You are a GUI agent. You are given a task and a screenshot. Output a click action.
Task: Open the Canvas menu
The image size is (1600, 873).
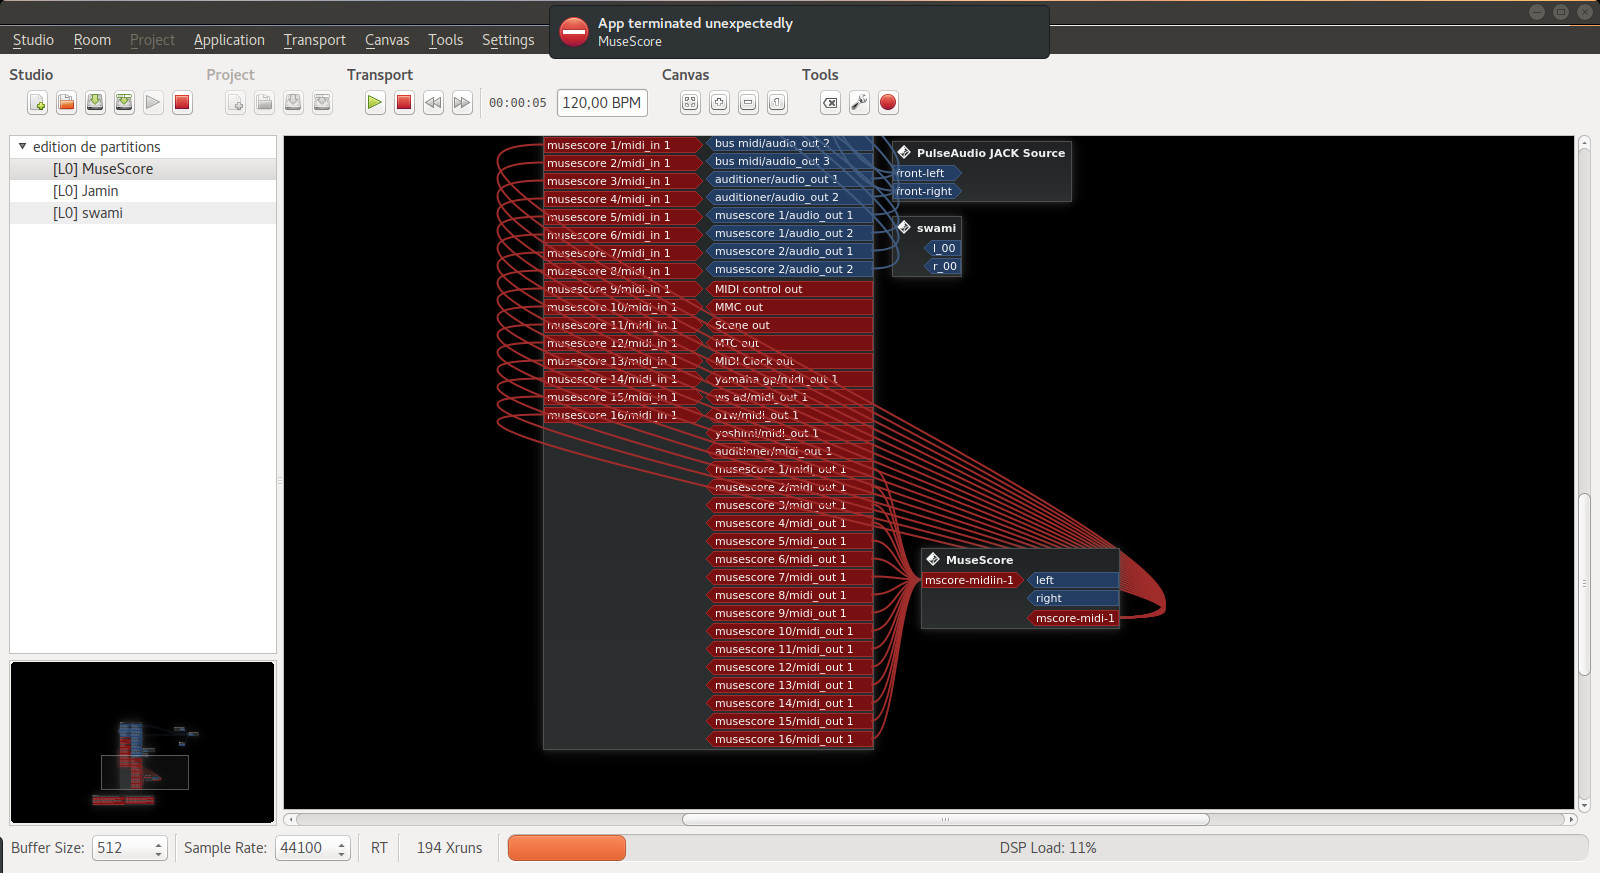(x=387, y=40)
